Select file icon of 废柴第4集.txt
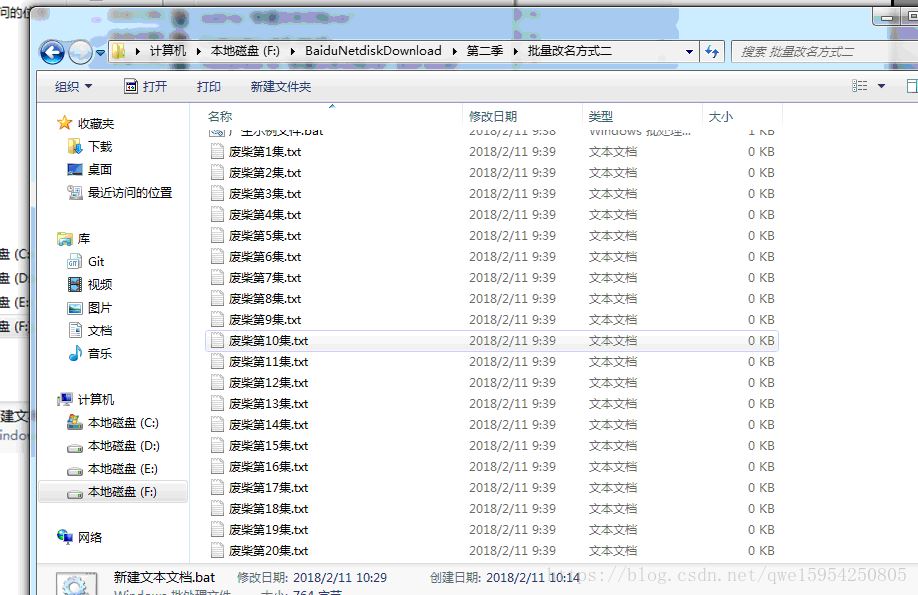This screenshot has width=918, height=595. tap(217, 215)
